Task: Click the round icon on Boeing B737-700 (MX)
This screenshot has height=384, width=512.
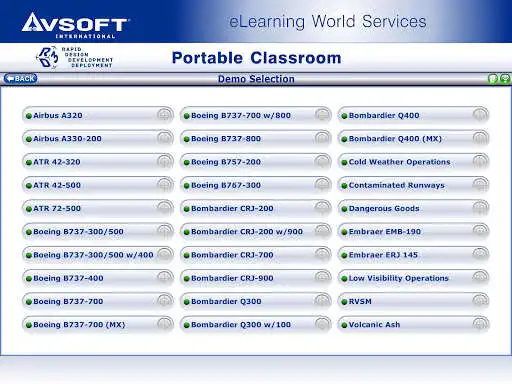Action: (x=165, y=324)
